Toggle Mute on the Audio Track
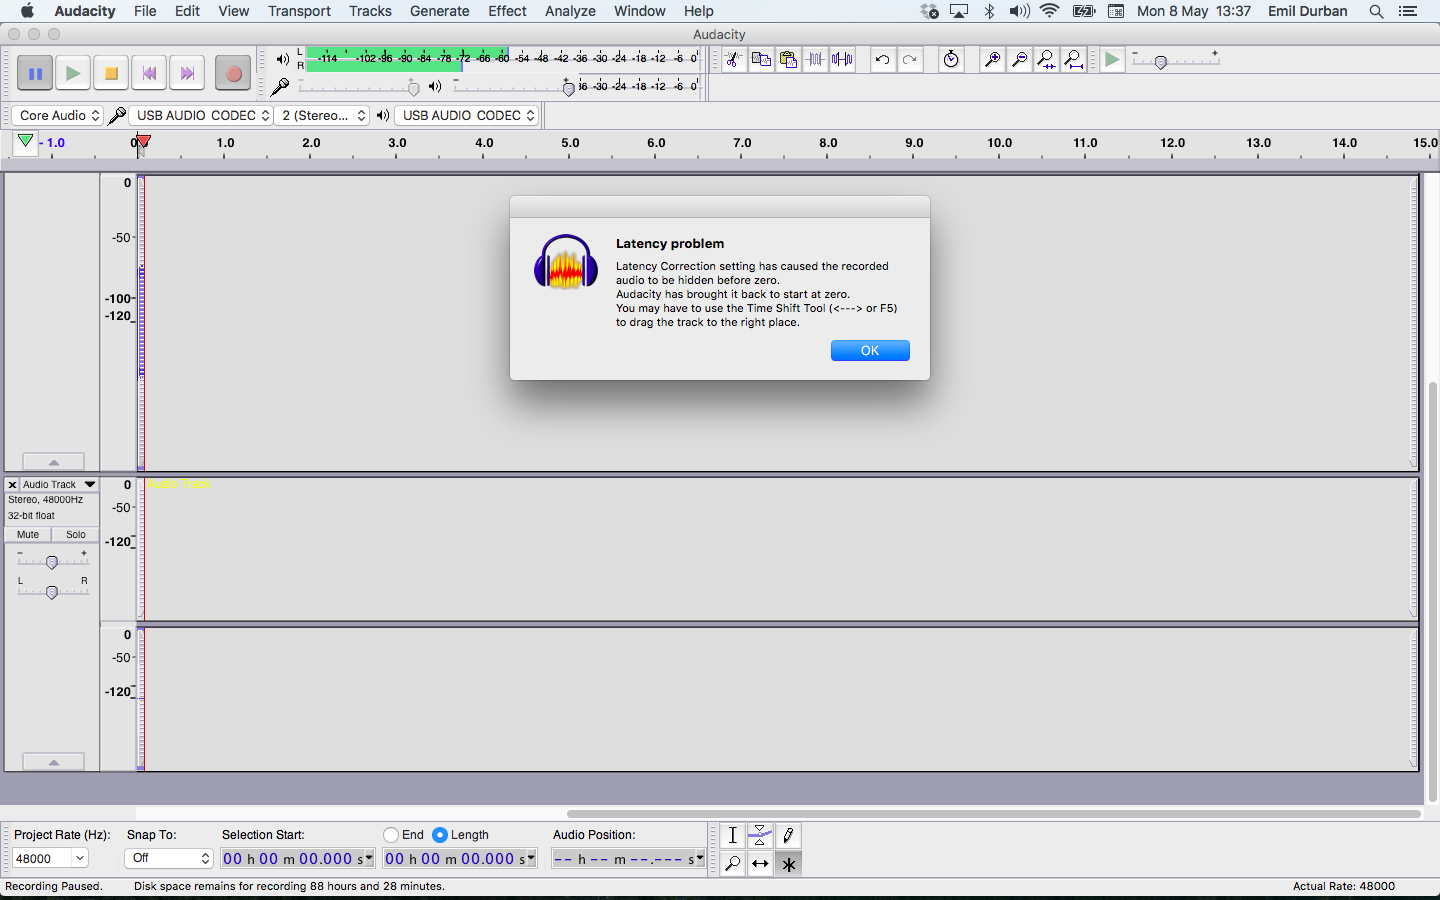The width and height of the screenshot is (1440, 900). click(28, 535)
